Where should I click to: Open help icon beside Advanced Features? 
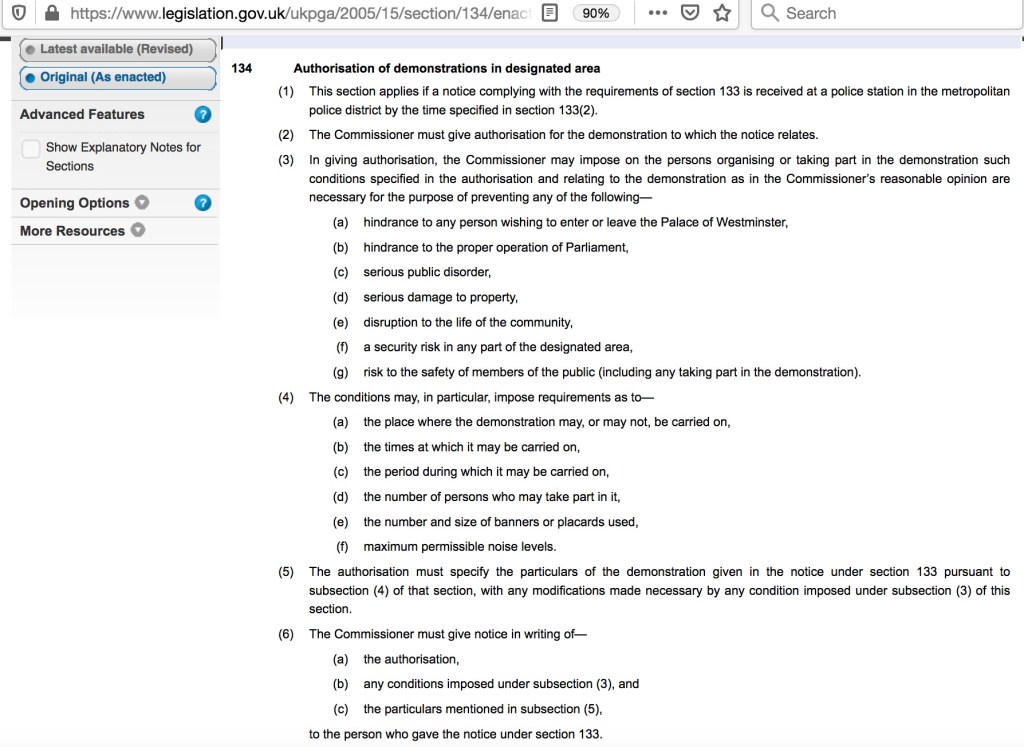coord(203,115)
